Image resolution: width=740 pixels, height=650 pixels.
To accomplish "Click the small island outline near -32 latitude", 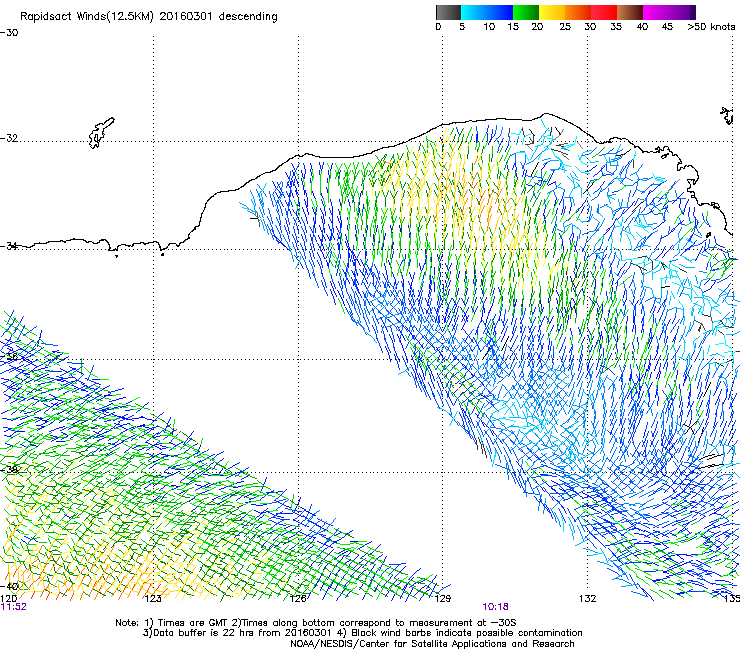I will [101, 133].
